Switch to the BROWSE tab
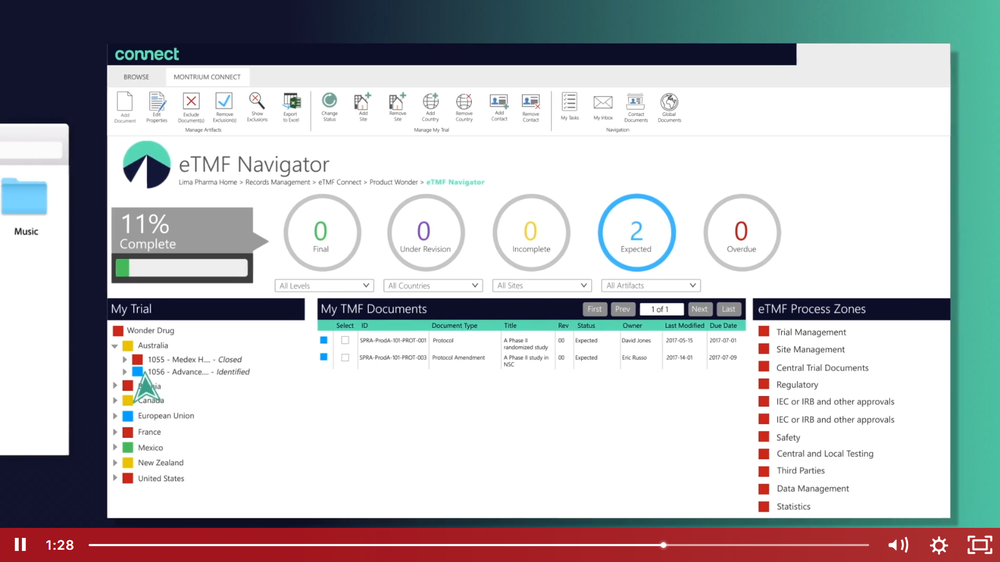The height and width of the screenshot is (562, 1000). coord(136,77)
